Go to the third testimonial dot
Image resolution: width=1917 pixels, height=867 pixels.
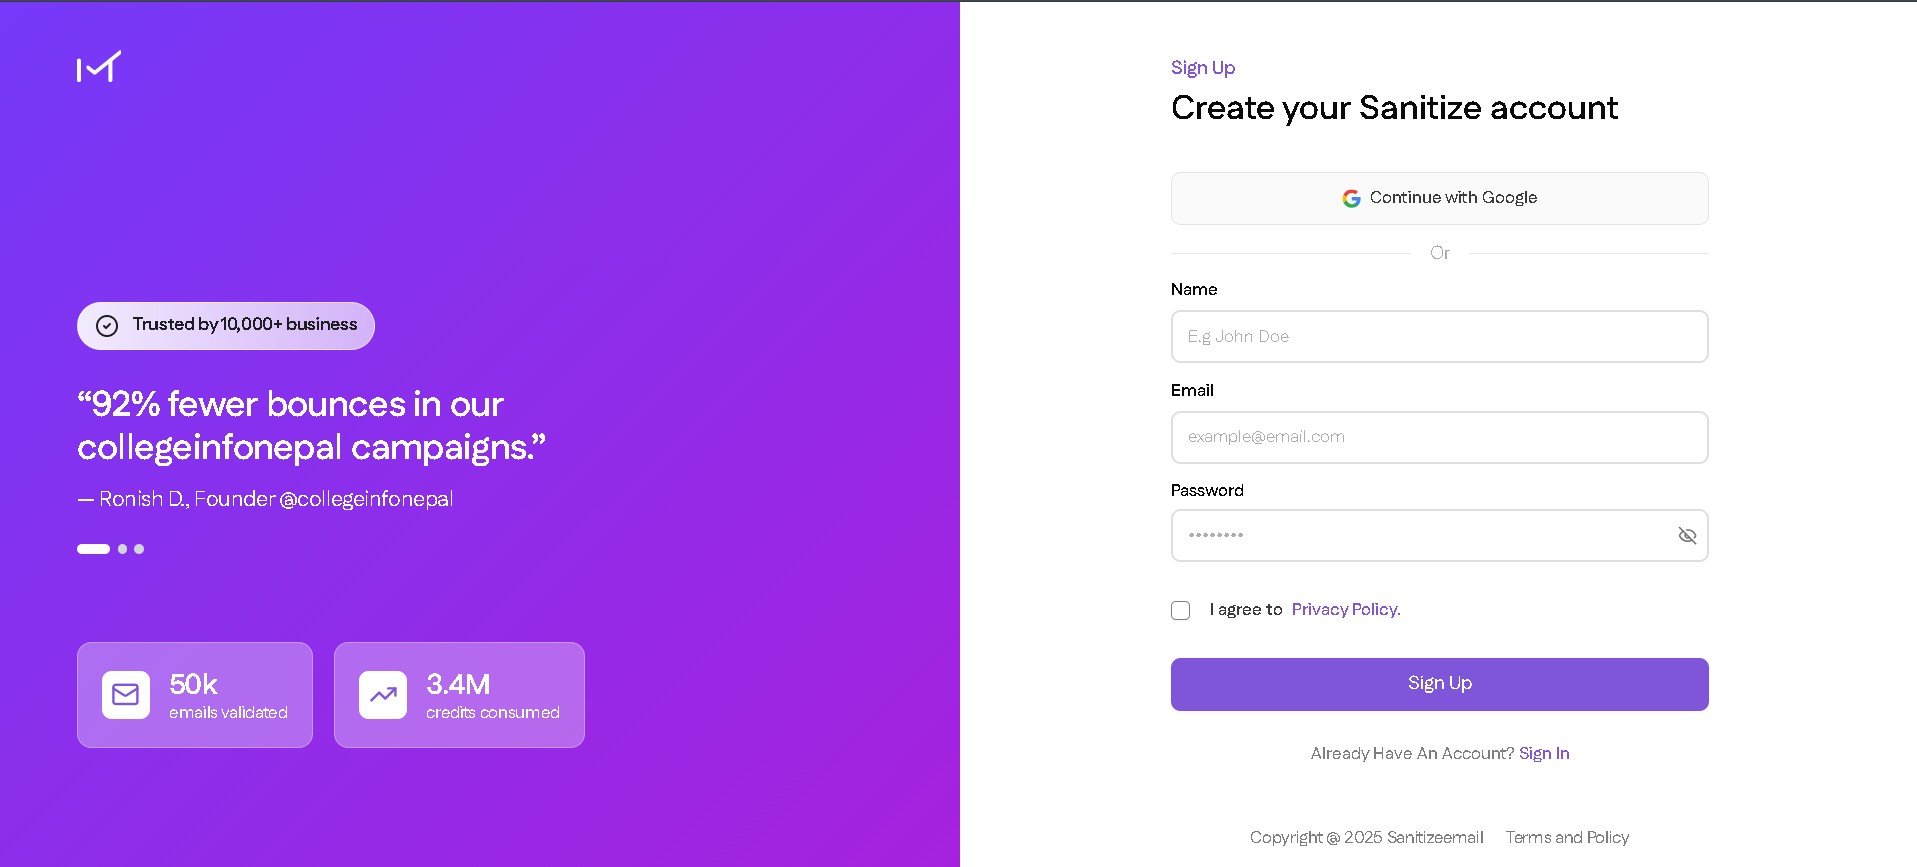[x=139, y=549]
